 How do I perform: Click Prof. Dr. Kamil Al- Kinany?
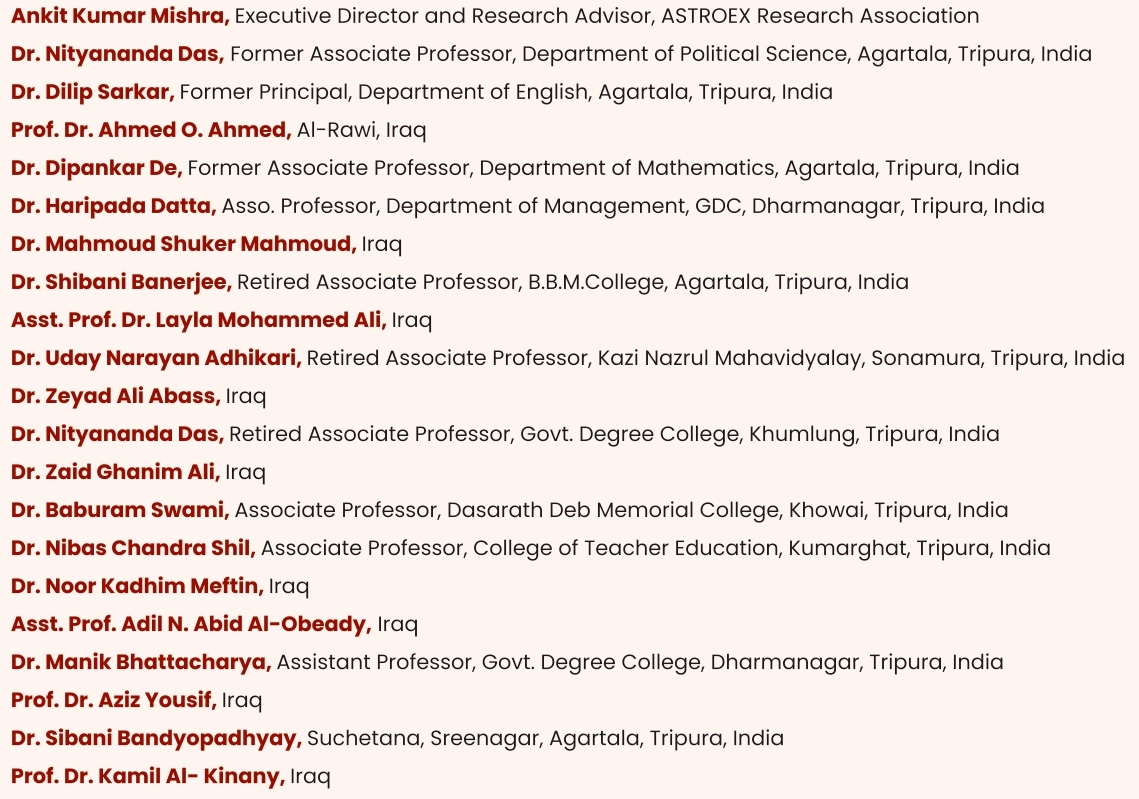[x=148, y=776]
